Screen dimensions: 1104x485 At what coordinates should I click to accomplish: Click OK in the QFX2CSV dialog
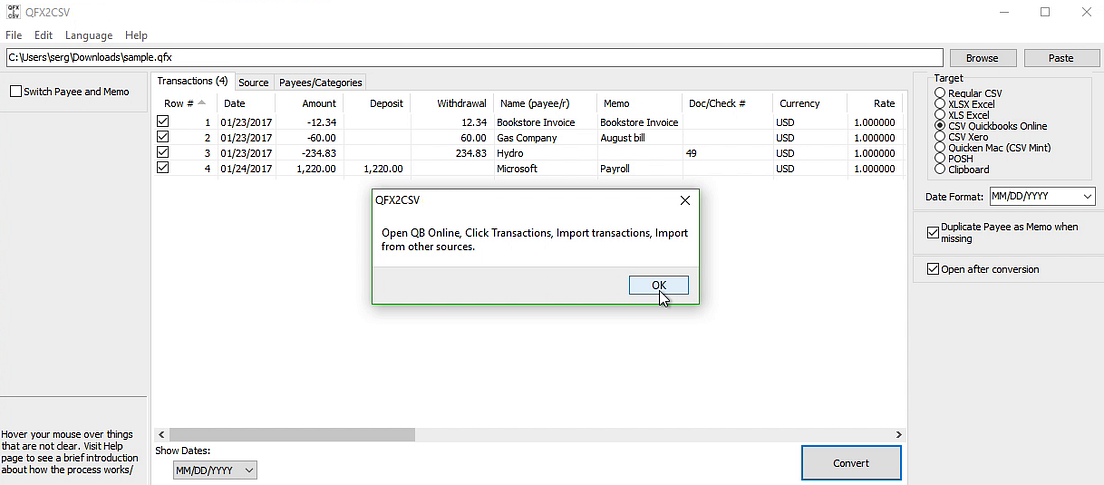[x=658, y=285]
